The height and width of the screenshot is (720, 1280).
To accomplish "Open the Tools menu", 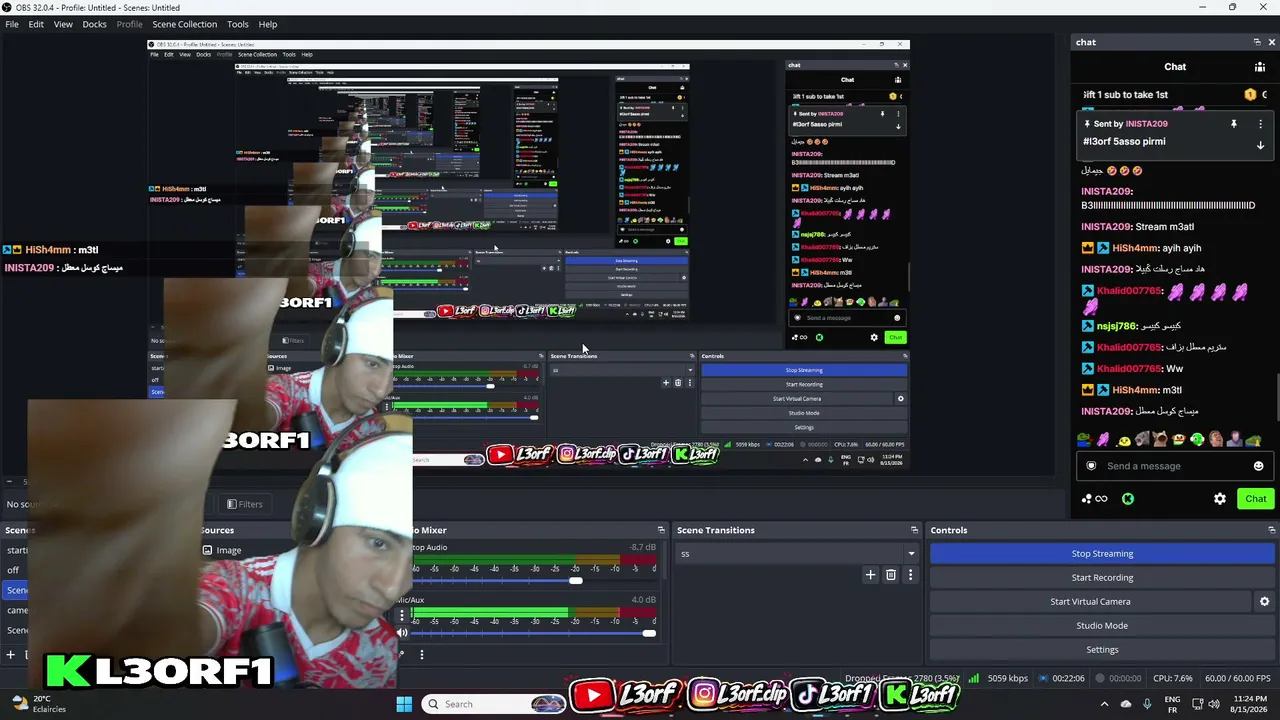I will (x=238, y=24).
